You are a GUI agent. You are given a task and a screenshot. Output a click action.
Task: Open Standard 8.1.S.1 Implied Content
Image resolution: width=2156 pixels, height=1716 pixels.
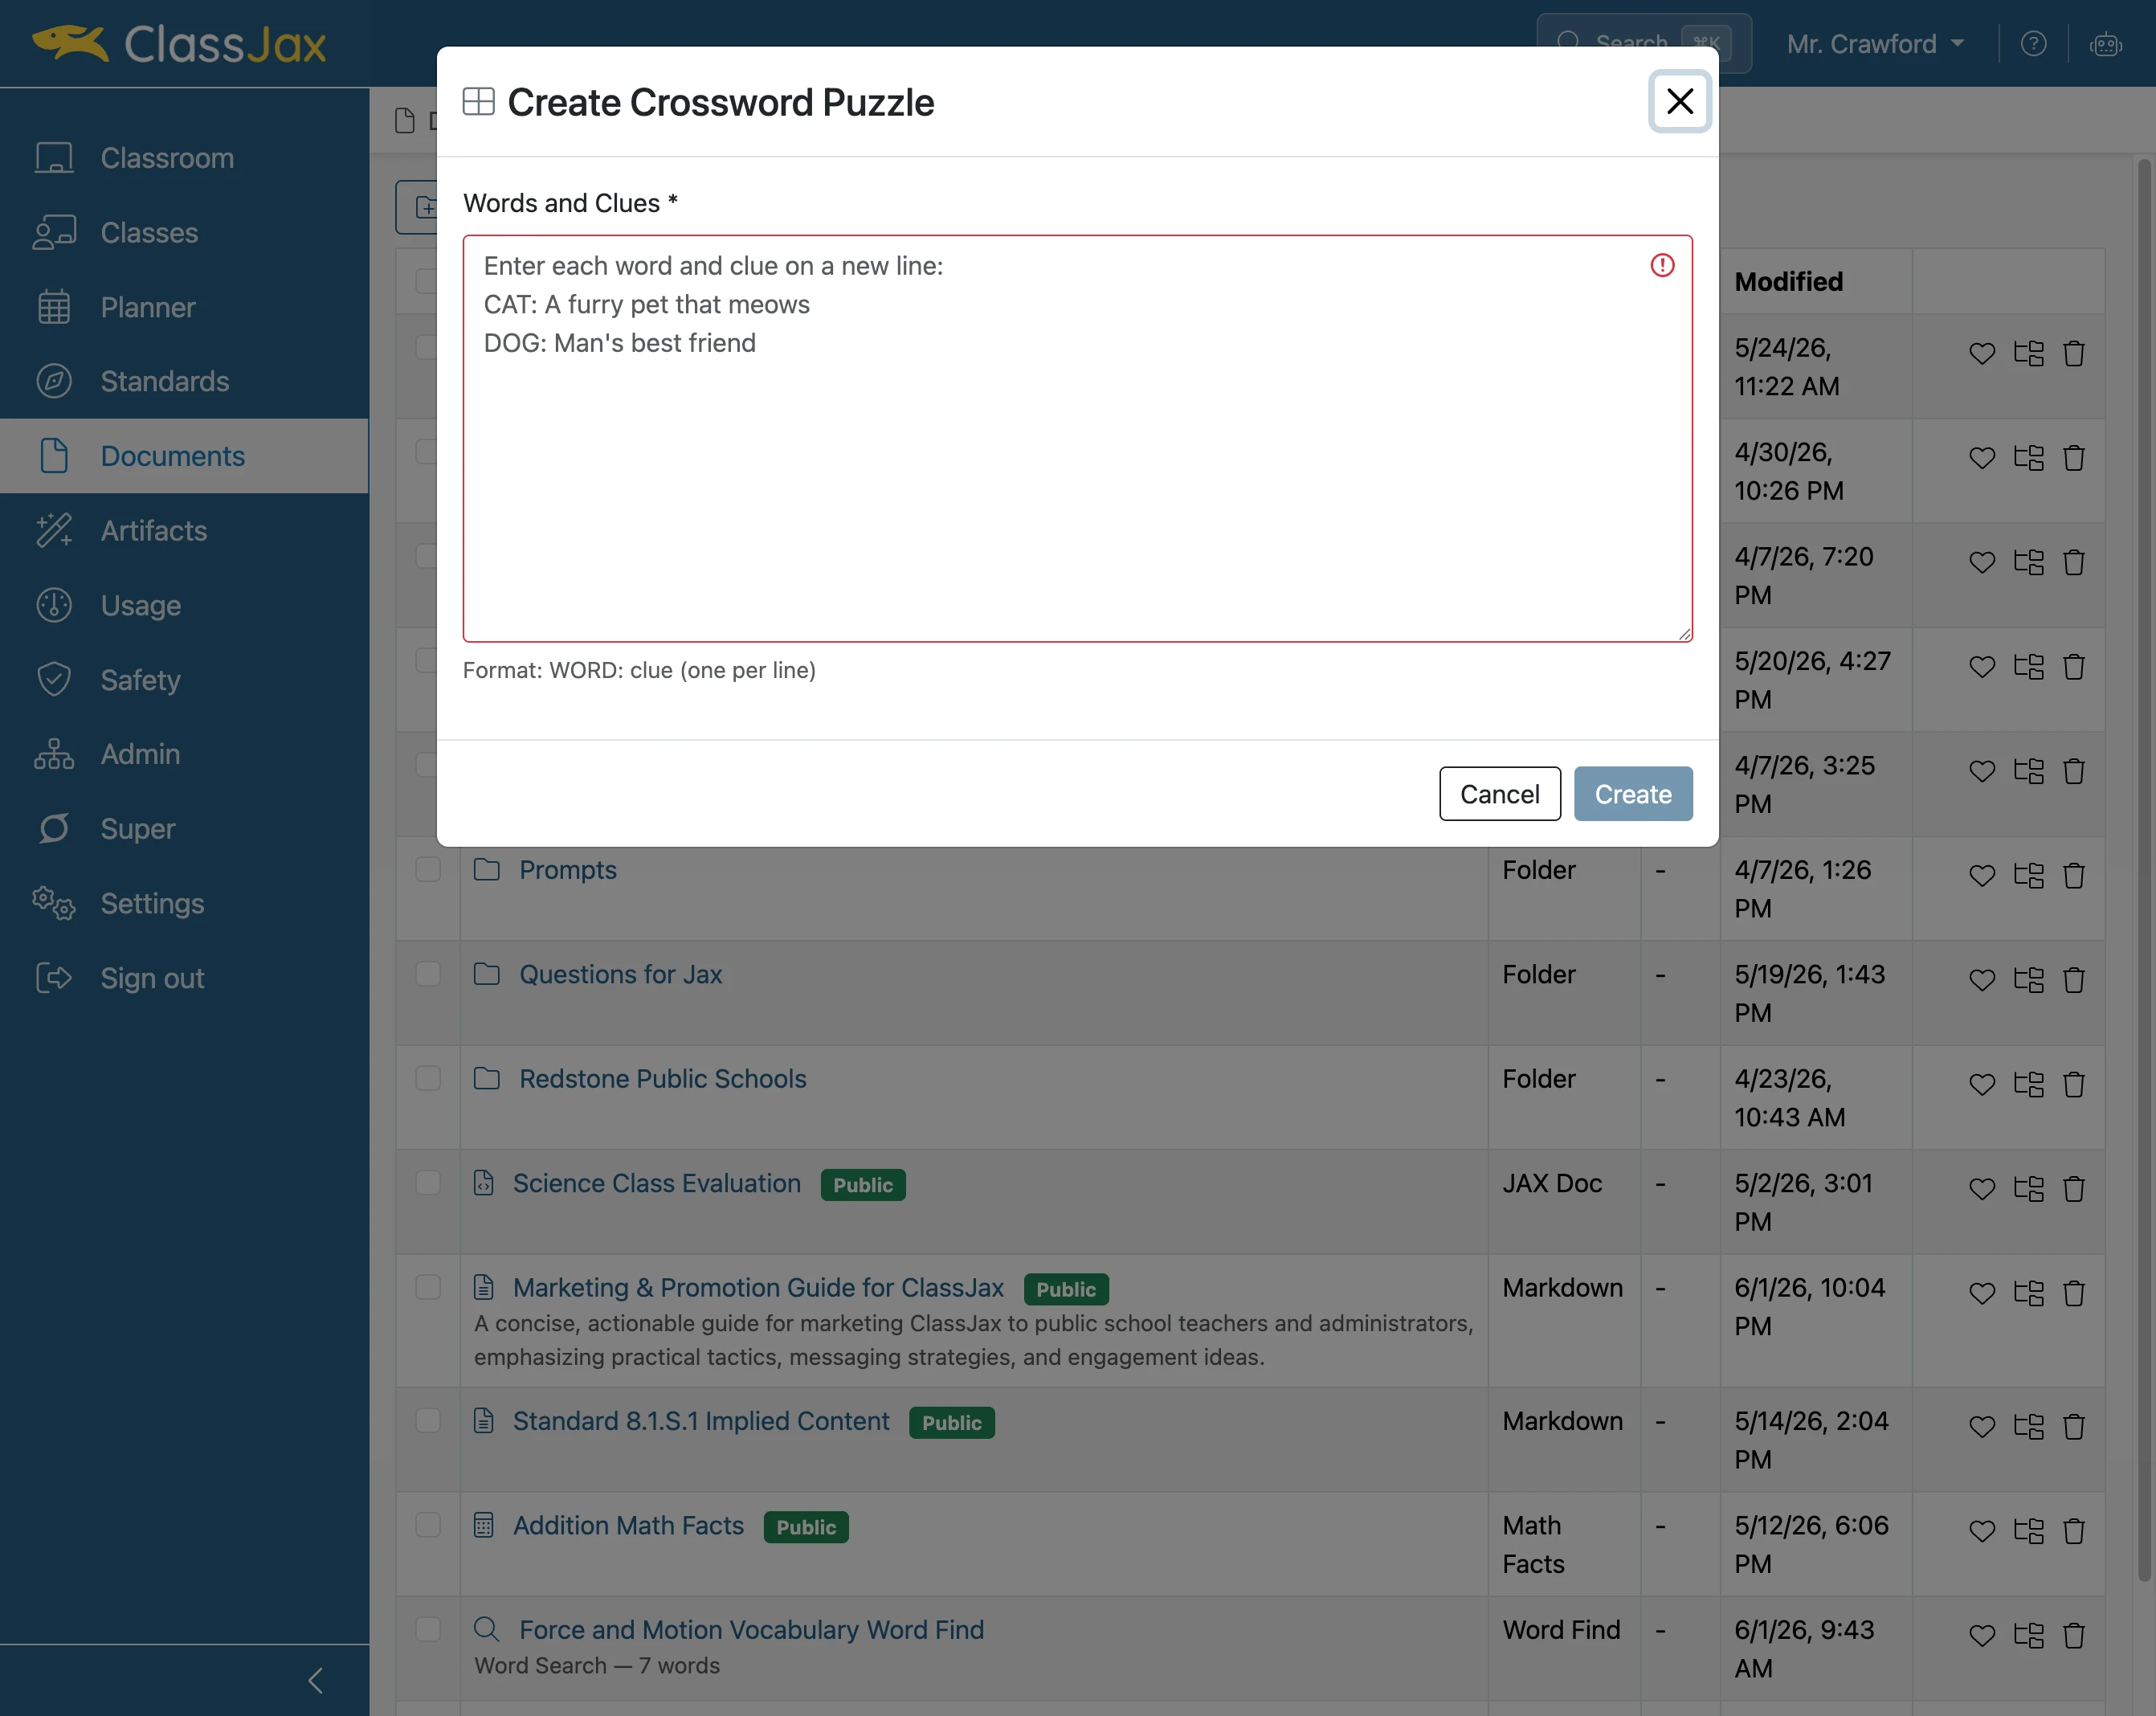pos(700,1421)
